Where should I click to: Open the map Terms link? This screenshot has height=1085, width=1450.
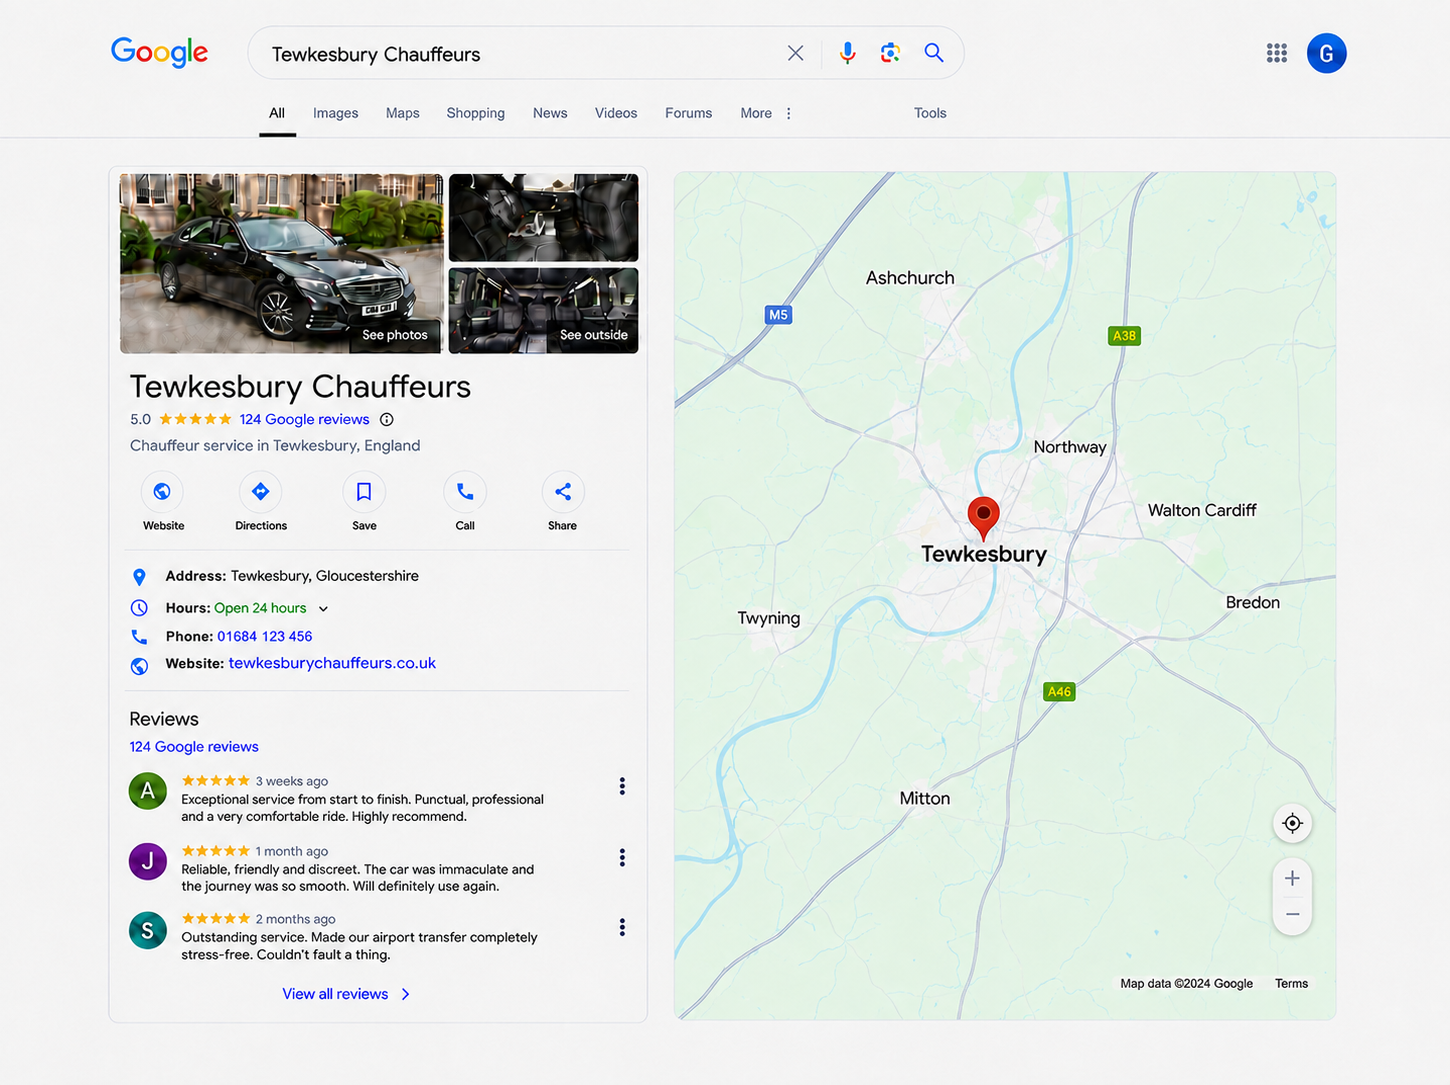[1291, 984]
